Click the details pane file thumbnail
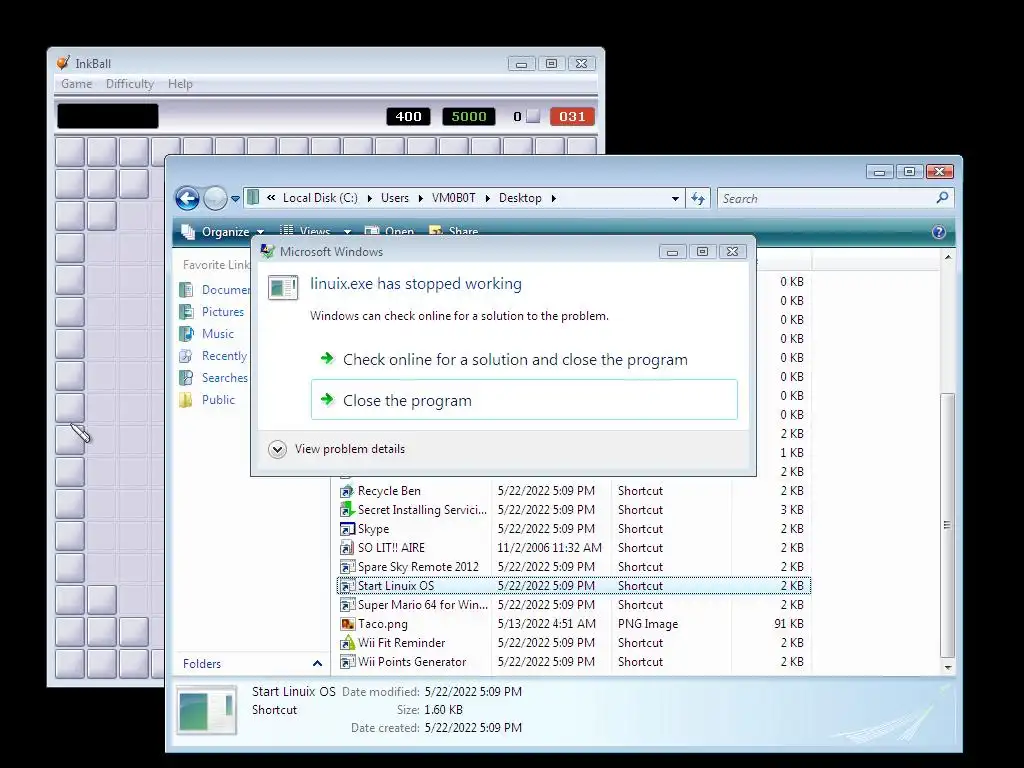Image resolution: width=1024 pixels, height=768 pixels. [206, 711]
